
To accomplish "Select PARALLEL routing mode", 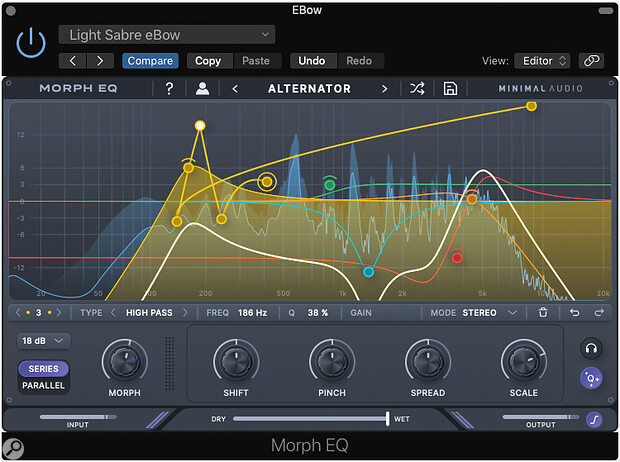I will pos(43,386).
